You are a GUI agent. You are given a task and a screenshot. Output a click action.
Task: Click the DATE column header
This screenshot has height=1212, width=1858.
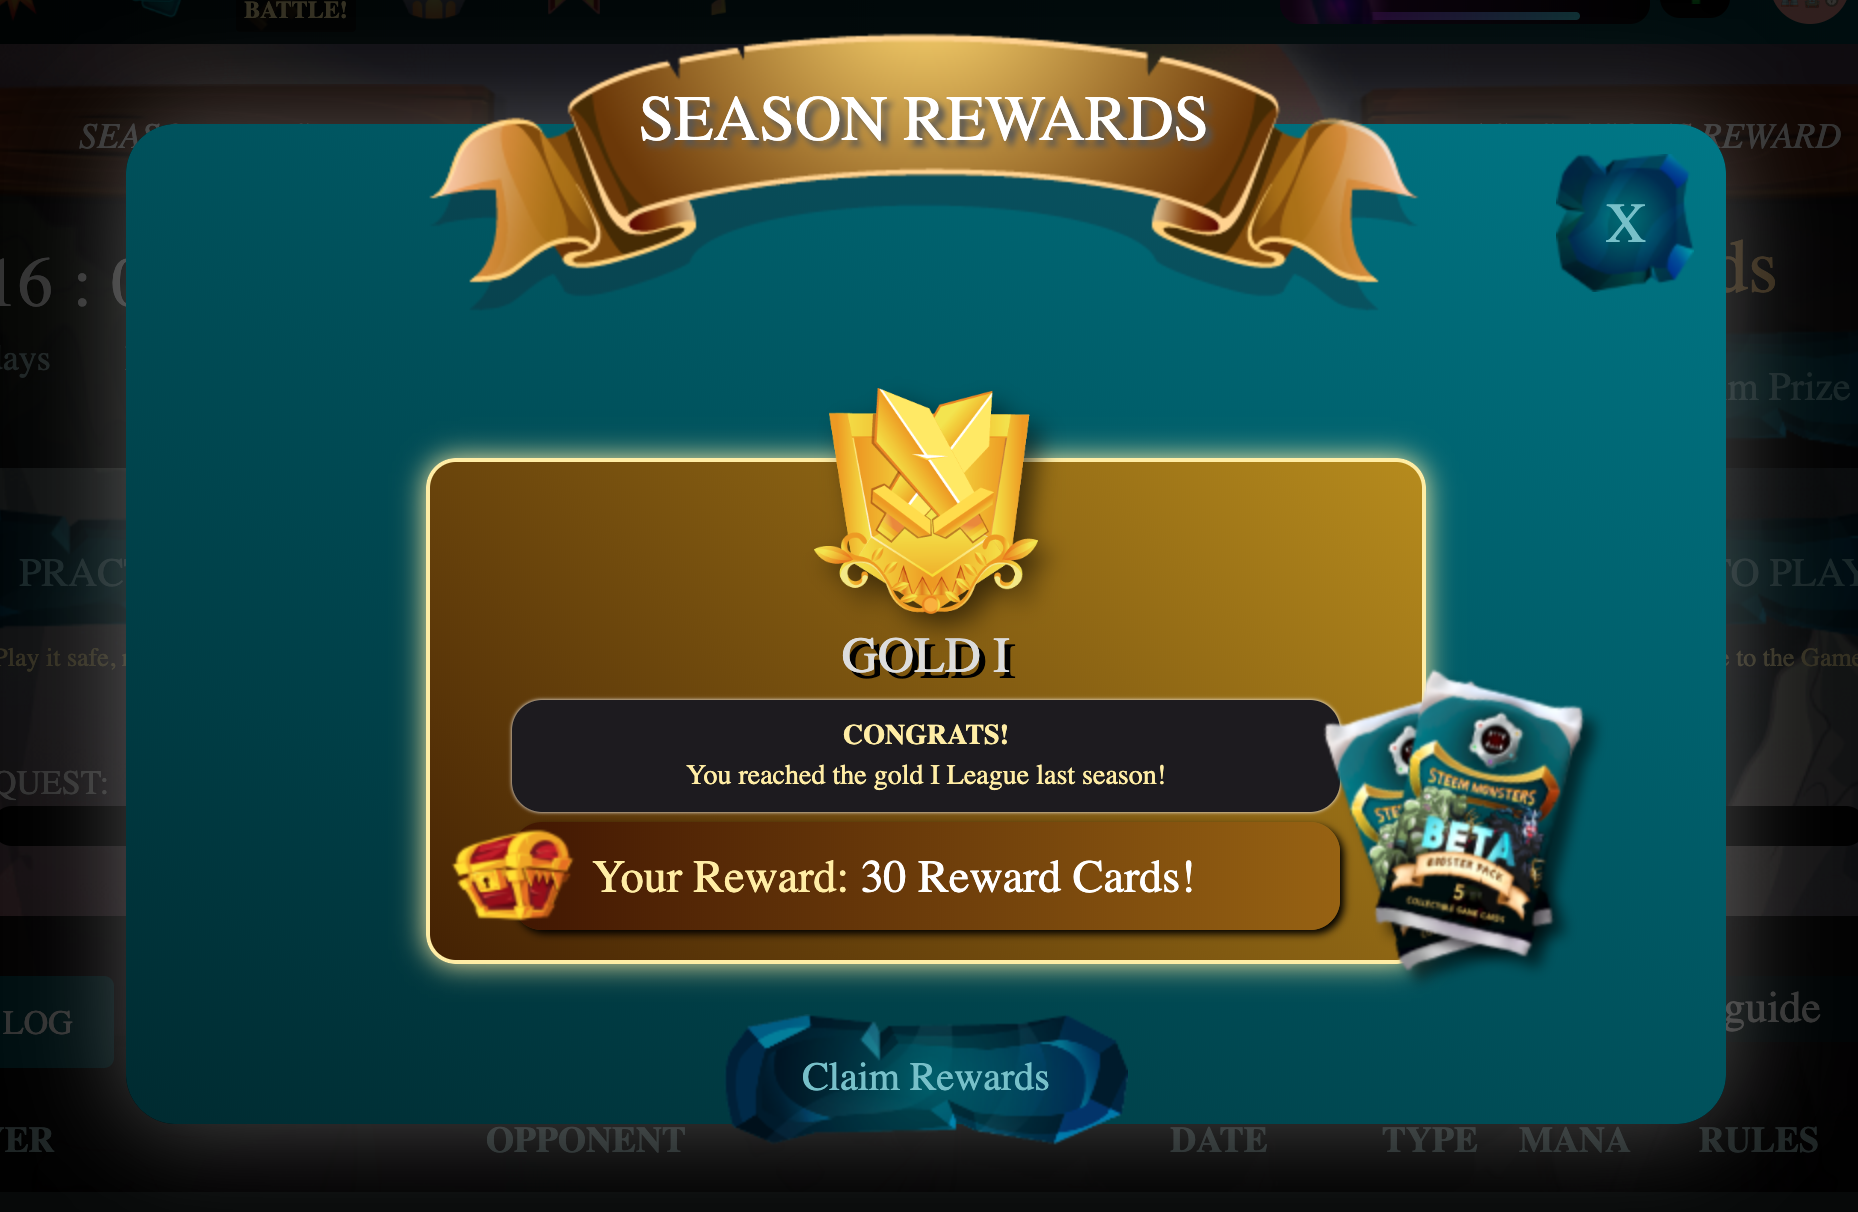pyautogui.click(x=1219, y=1140)
